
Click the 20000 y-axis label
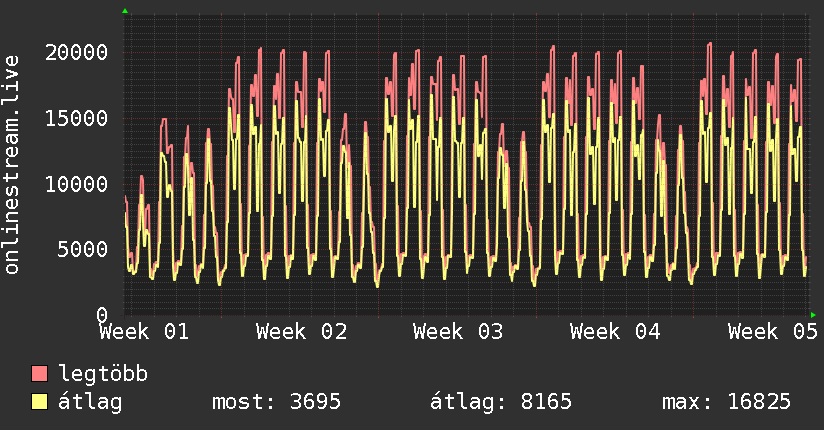click(x=77, y=53)
